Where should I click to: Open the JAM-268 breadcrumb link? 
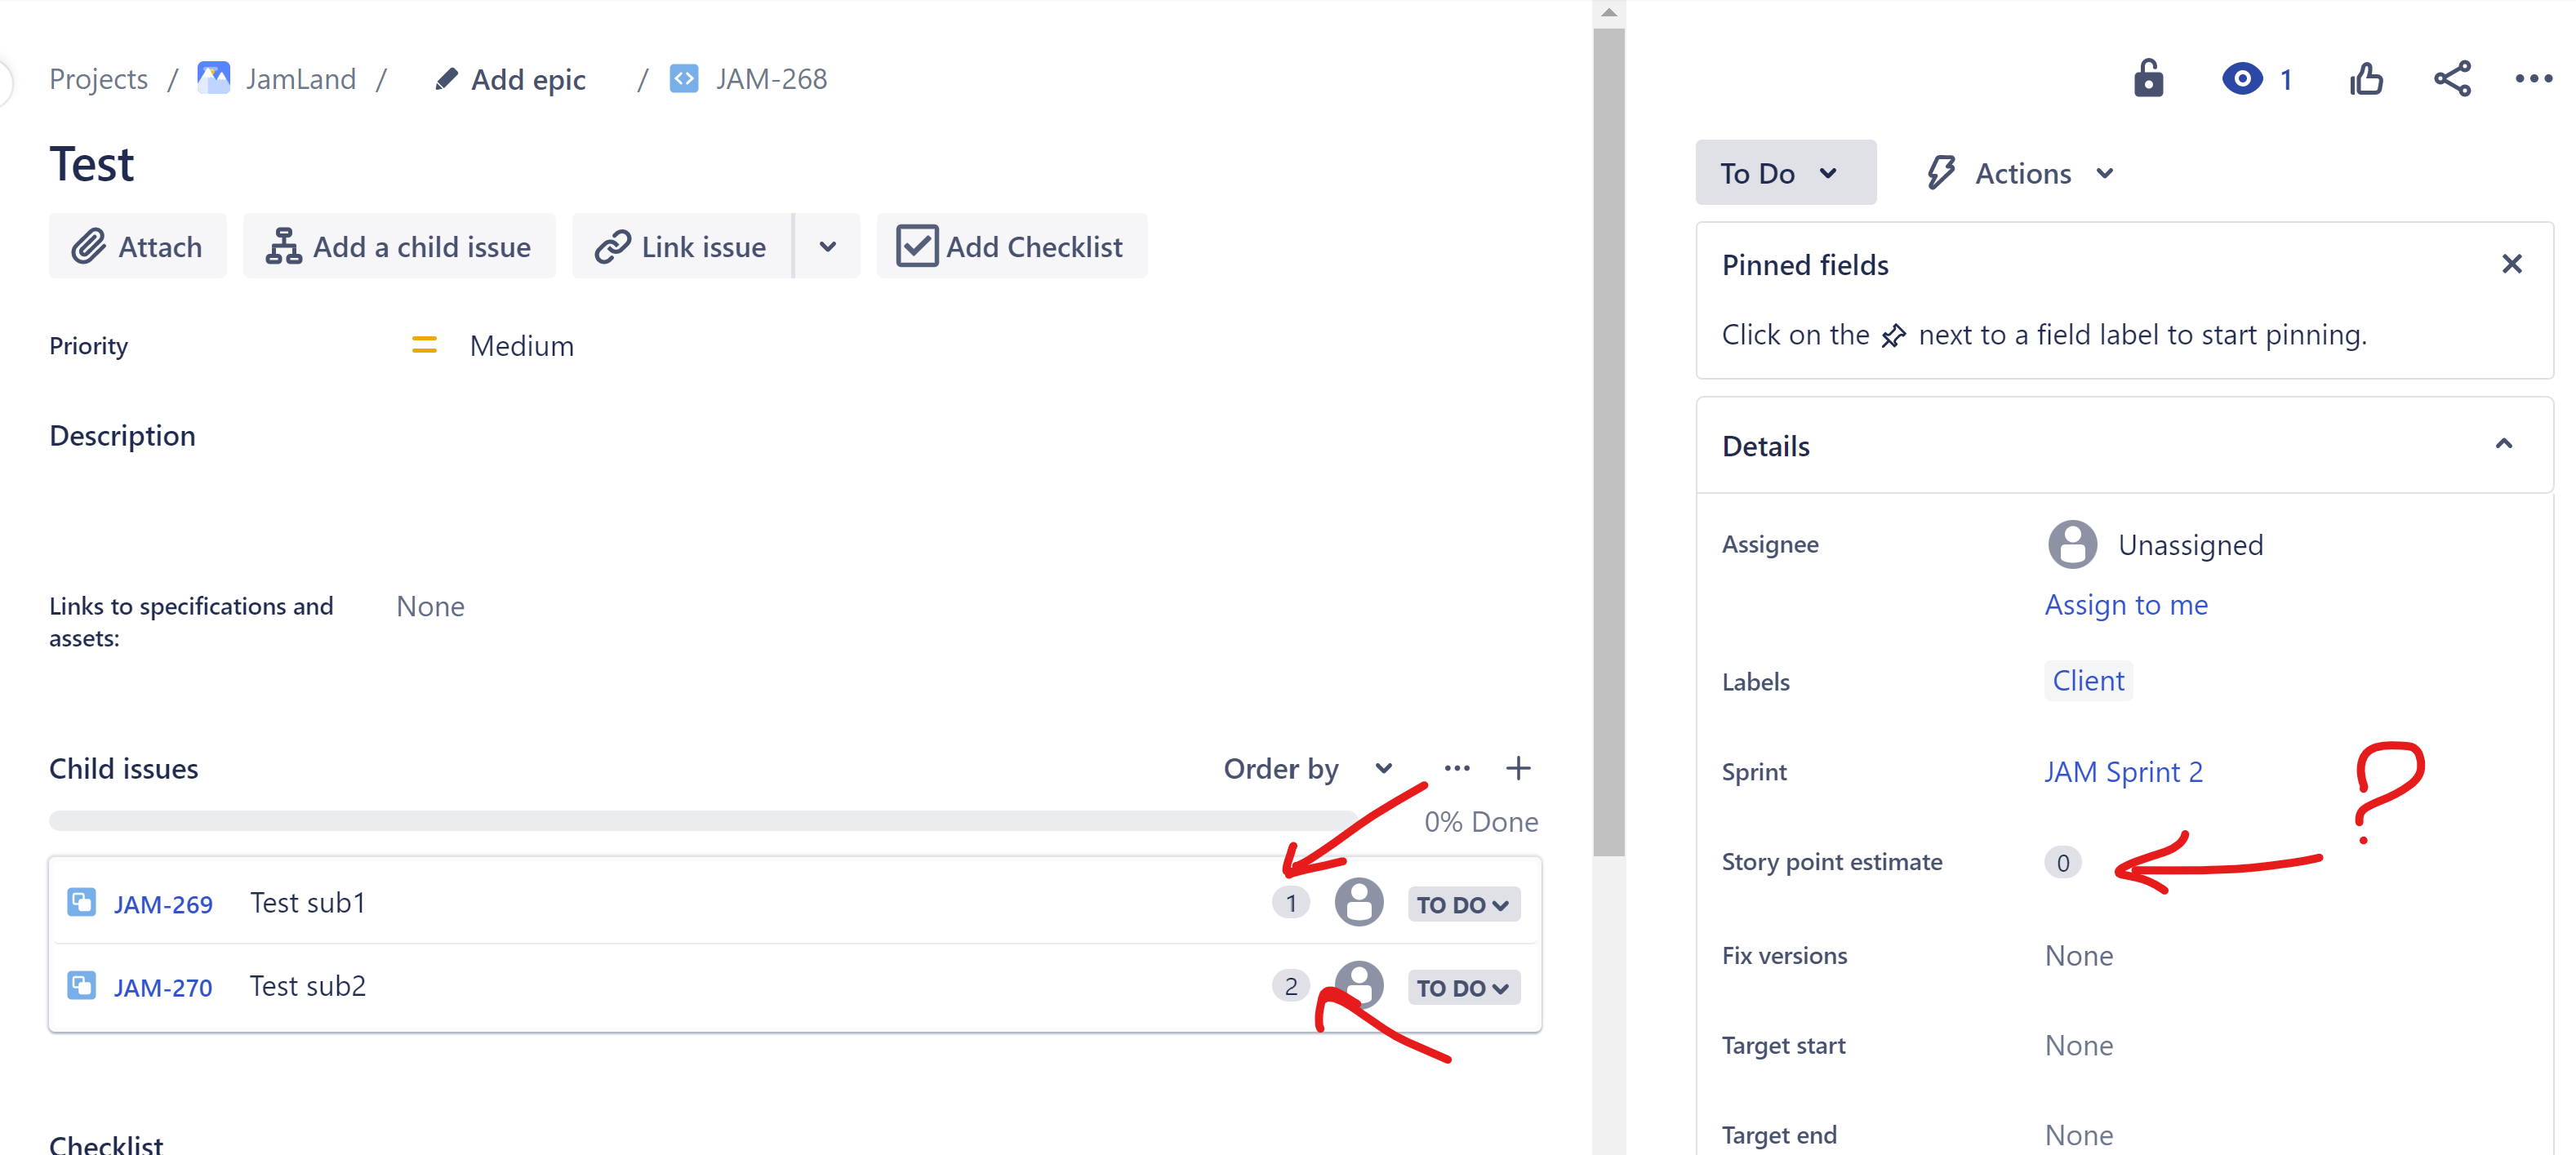pos(771,79)
